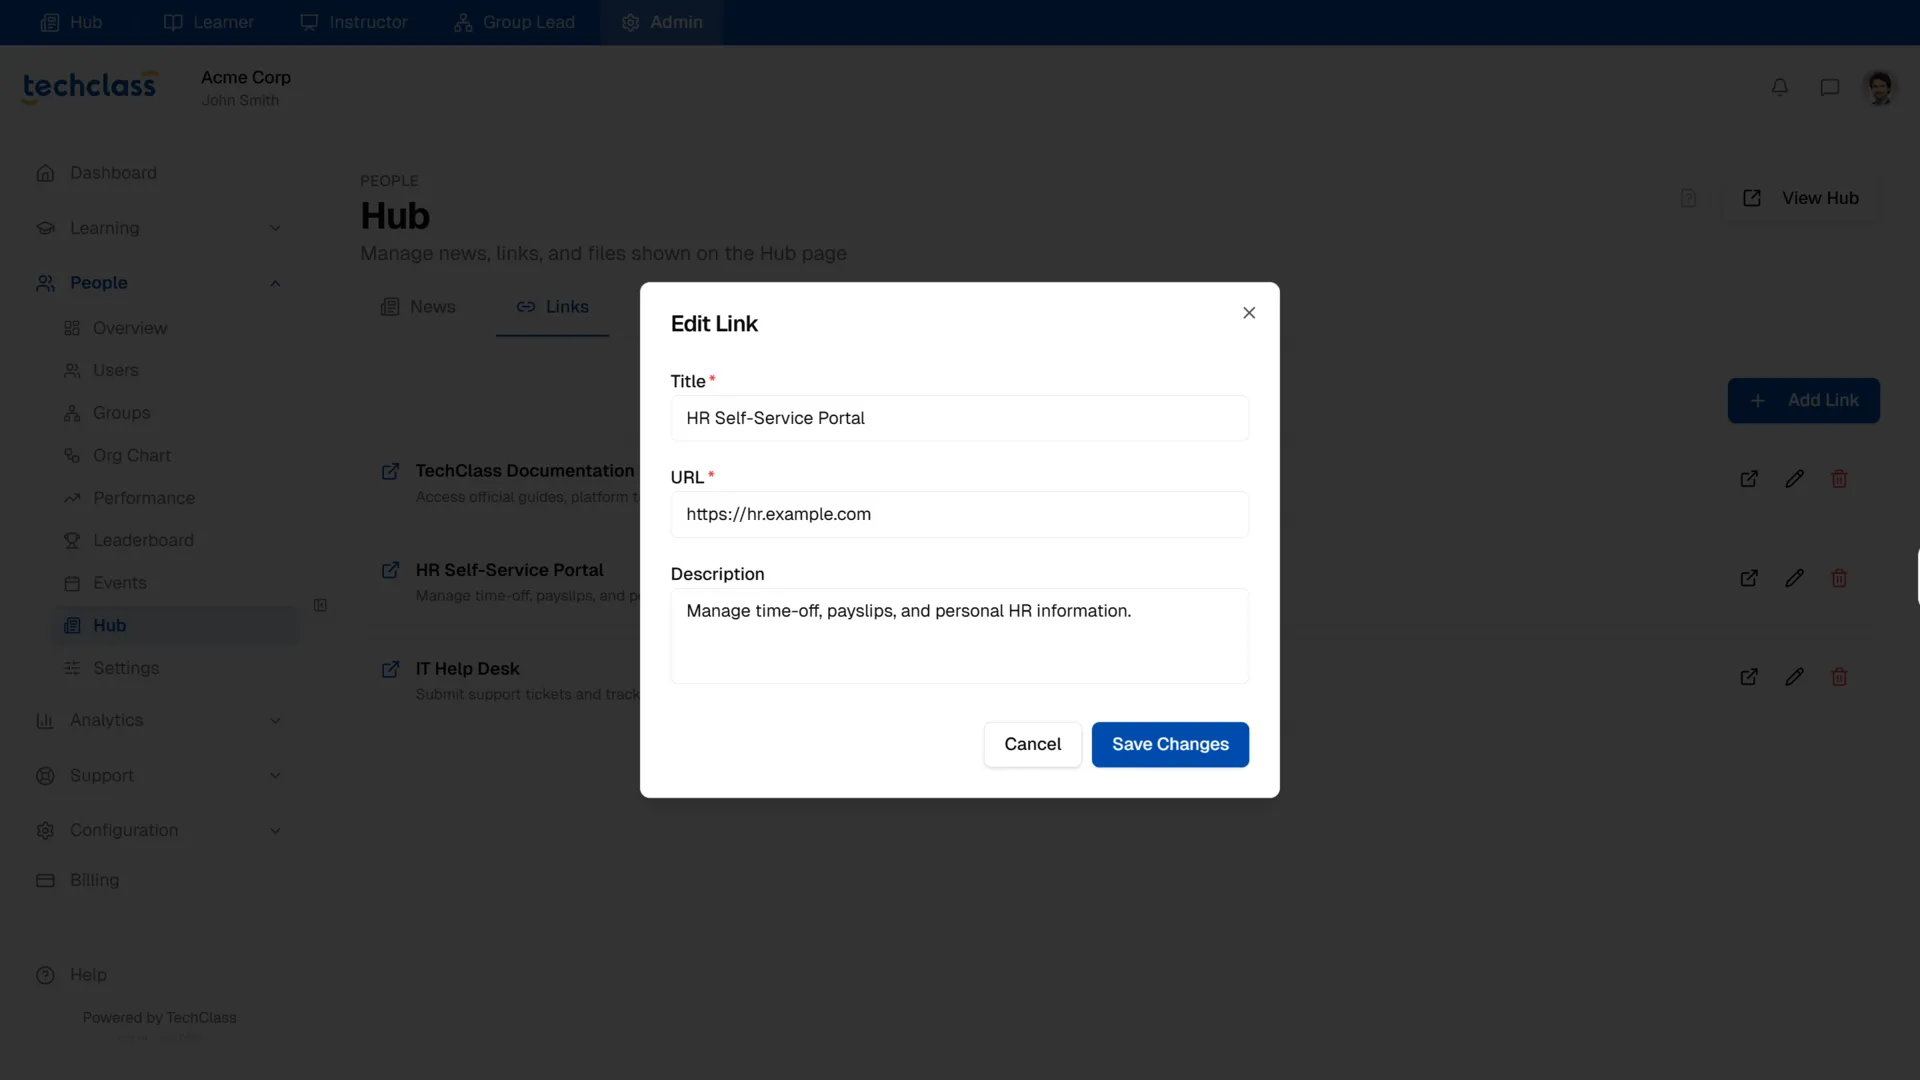Delete the IT Help Desk link
This screenshot has width=1920, height=1080.
[1839, 677]
